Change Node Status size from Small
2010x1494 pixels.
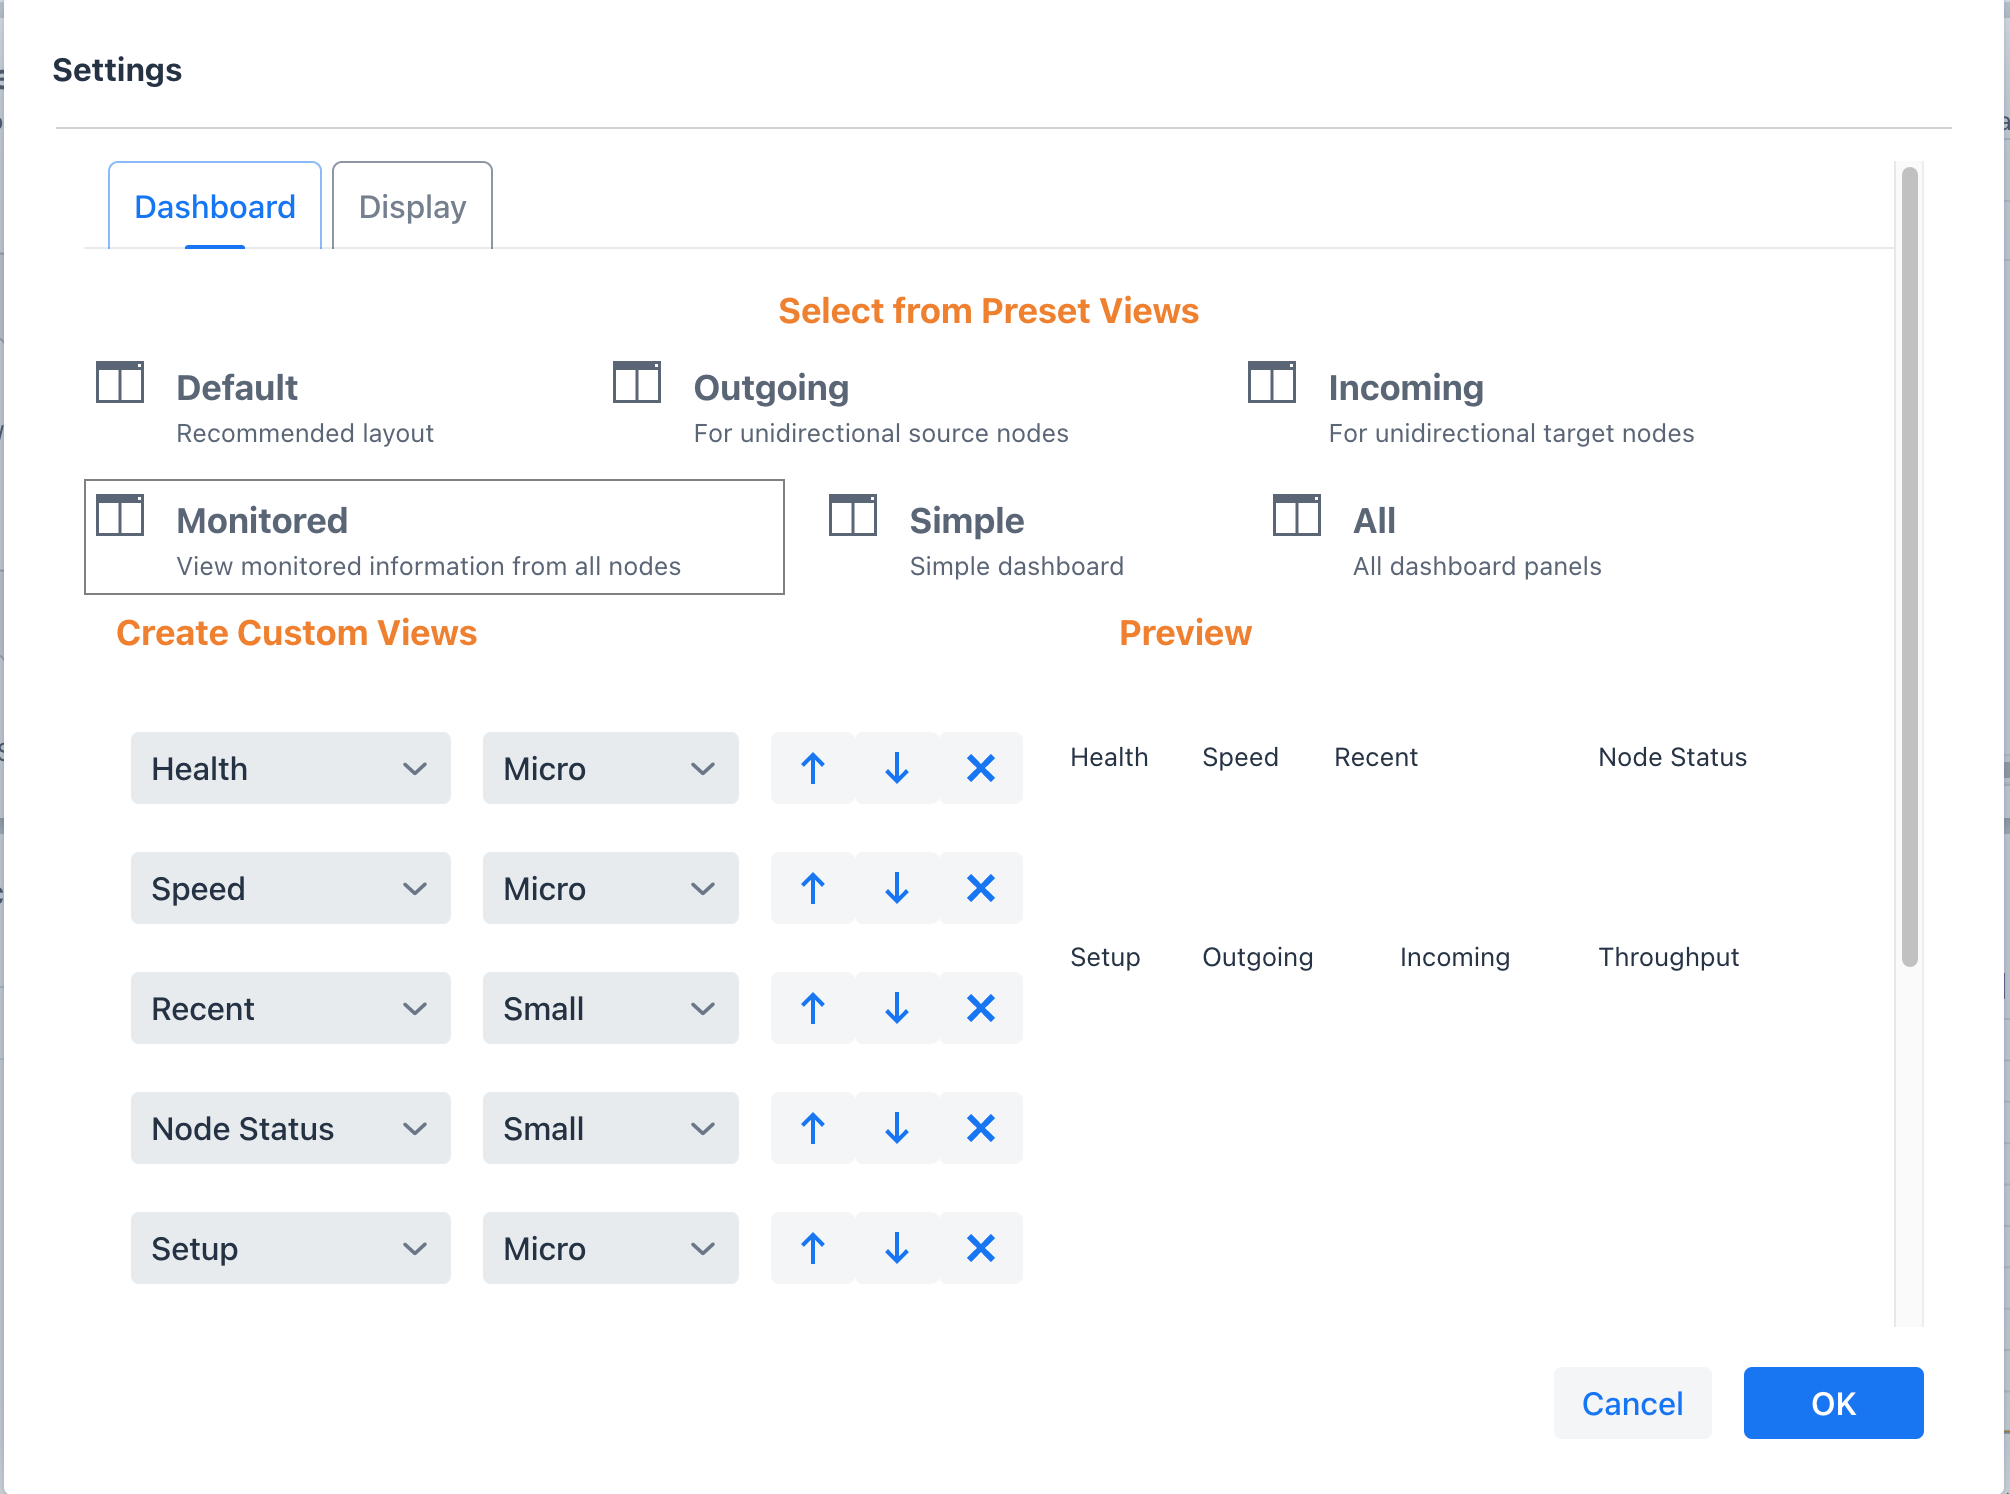(x=610, y=1128)
